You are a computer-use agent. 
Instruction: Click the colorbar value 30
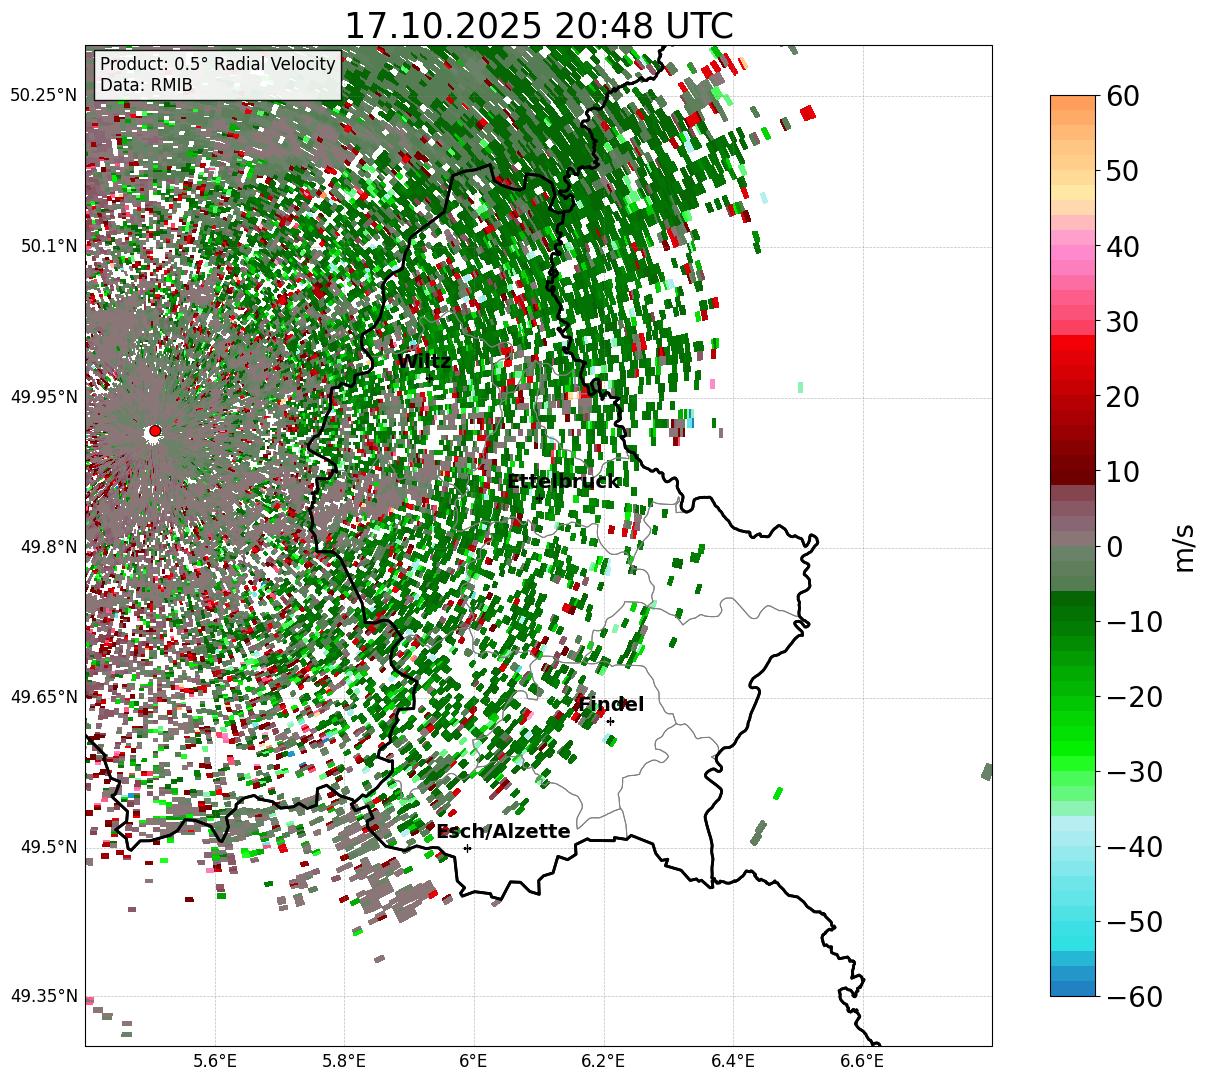(1122, 321)
